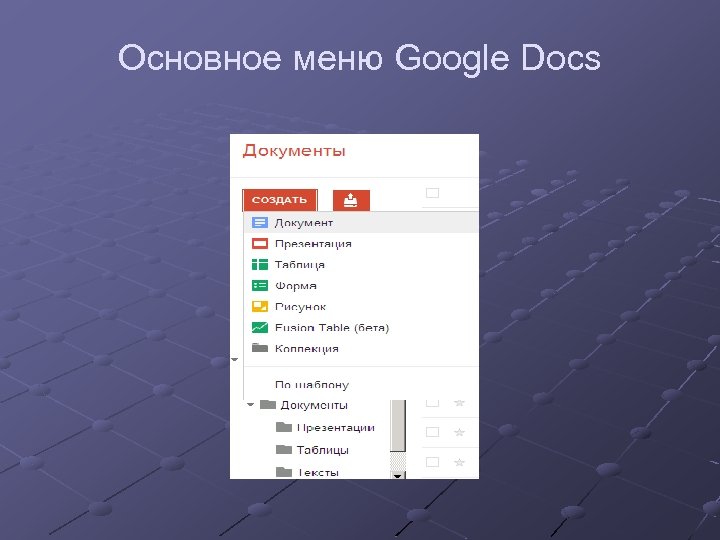Star the item in the Презентации row
The width and height of the screenshot is (720, 540).
(459, 432)
